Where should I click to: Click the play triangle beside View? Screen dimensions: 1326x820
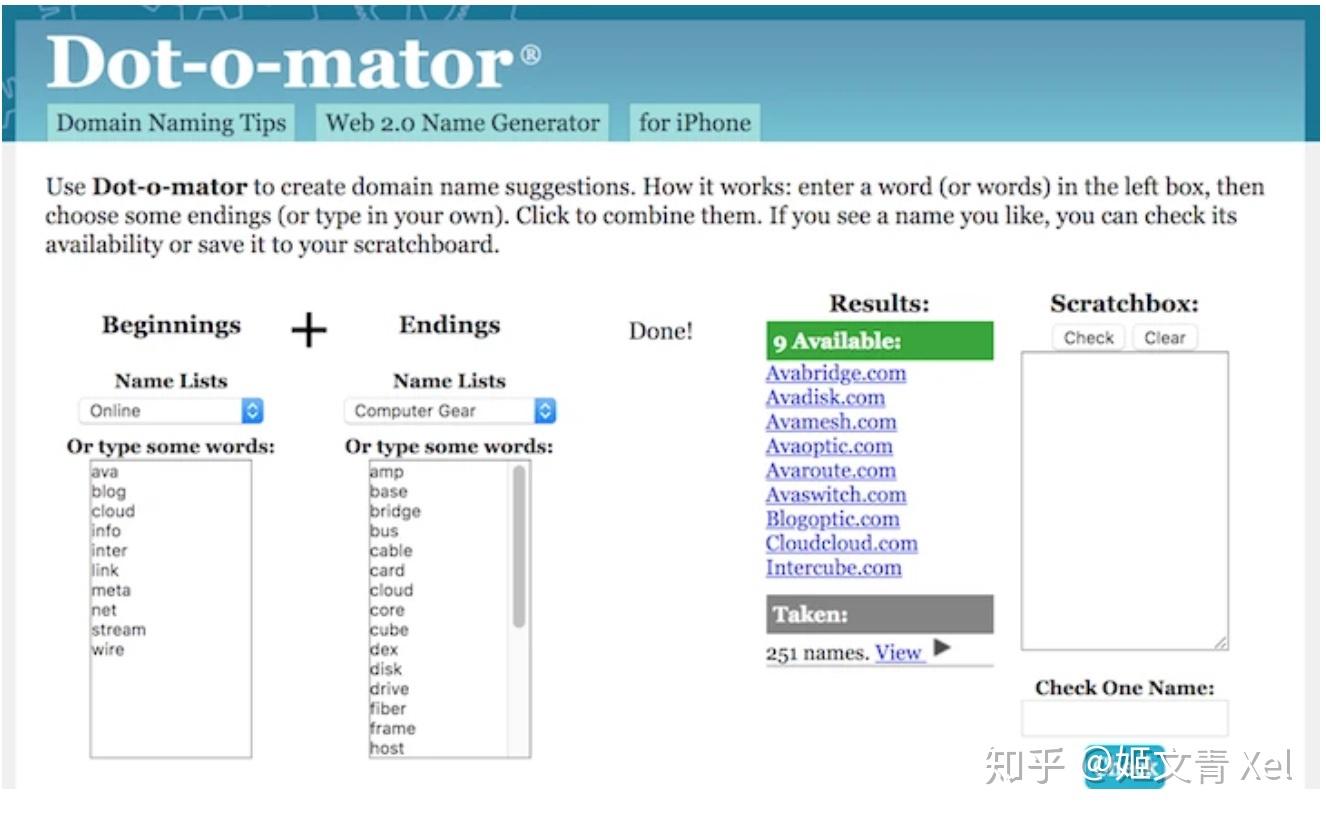[x=941, y=649]
